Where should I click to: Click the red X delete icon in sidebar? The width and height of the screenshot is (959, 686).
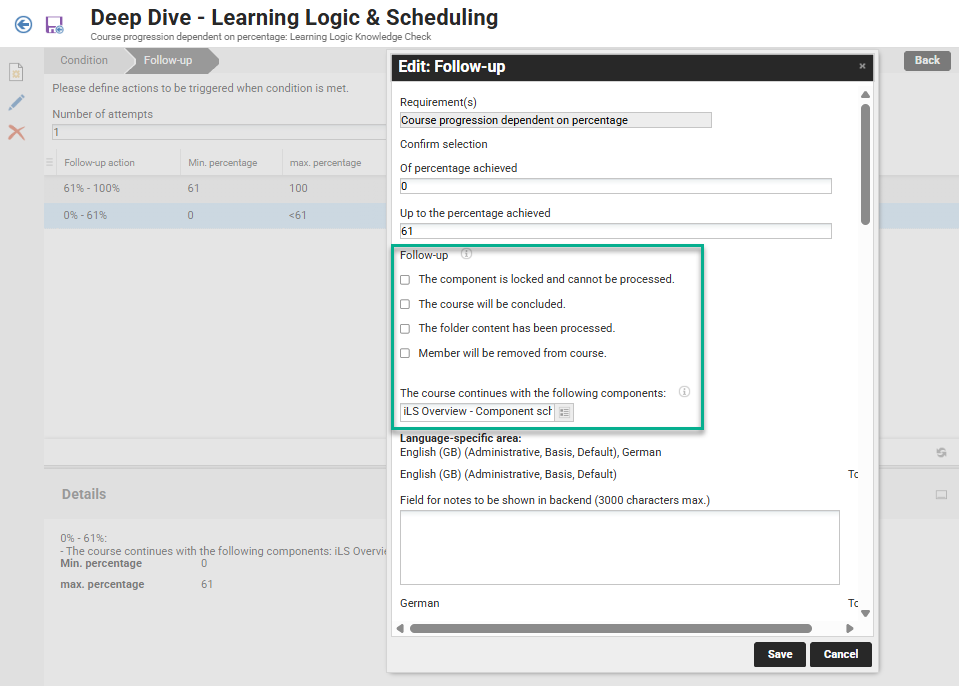(x=15, y=132)
